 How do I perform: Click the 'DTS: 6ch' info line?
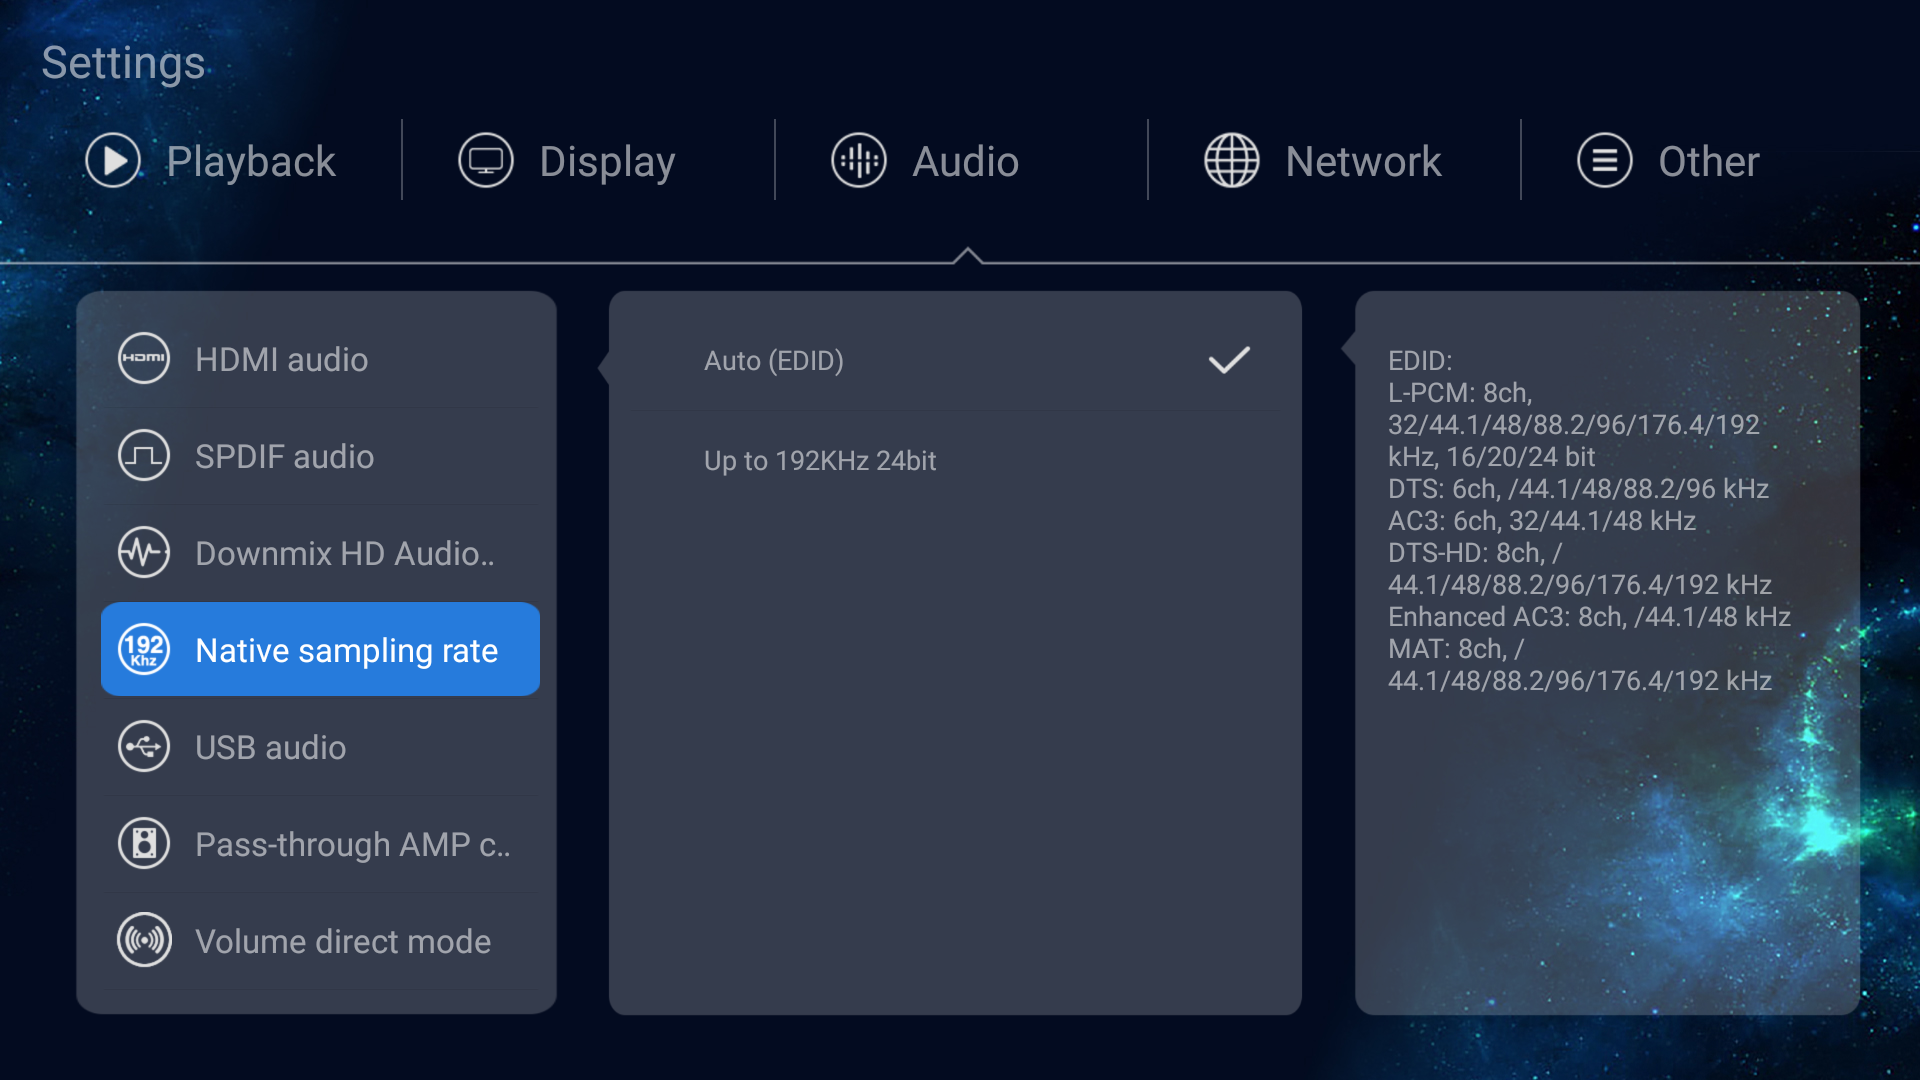(1578, 488)
